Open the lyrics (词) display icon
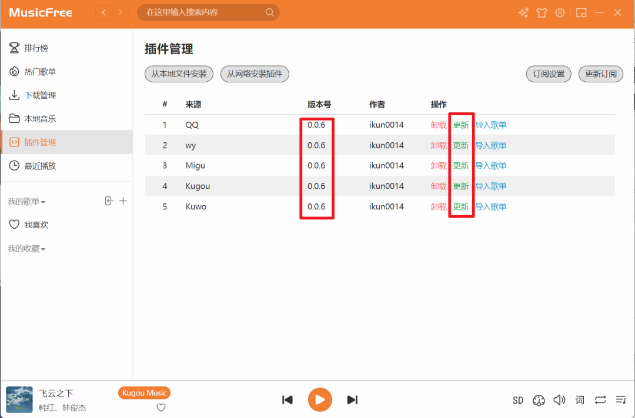 [x=580, y=400]
